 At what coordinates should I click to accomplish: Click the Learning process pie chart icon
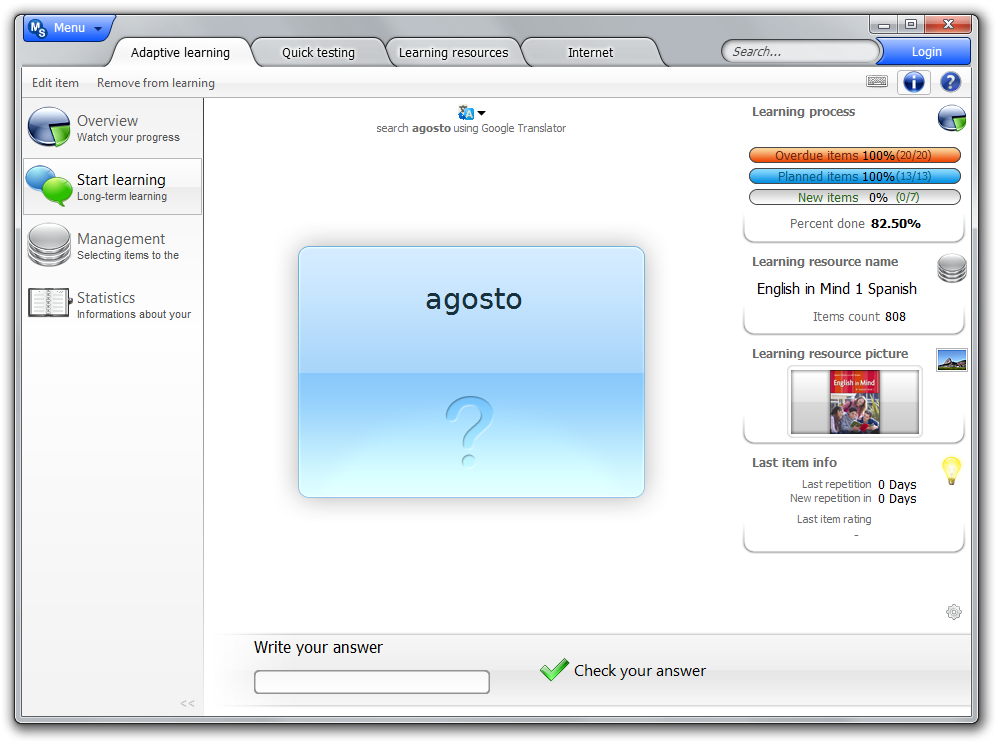click(951, 118)
